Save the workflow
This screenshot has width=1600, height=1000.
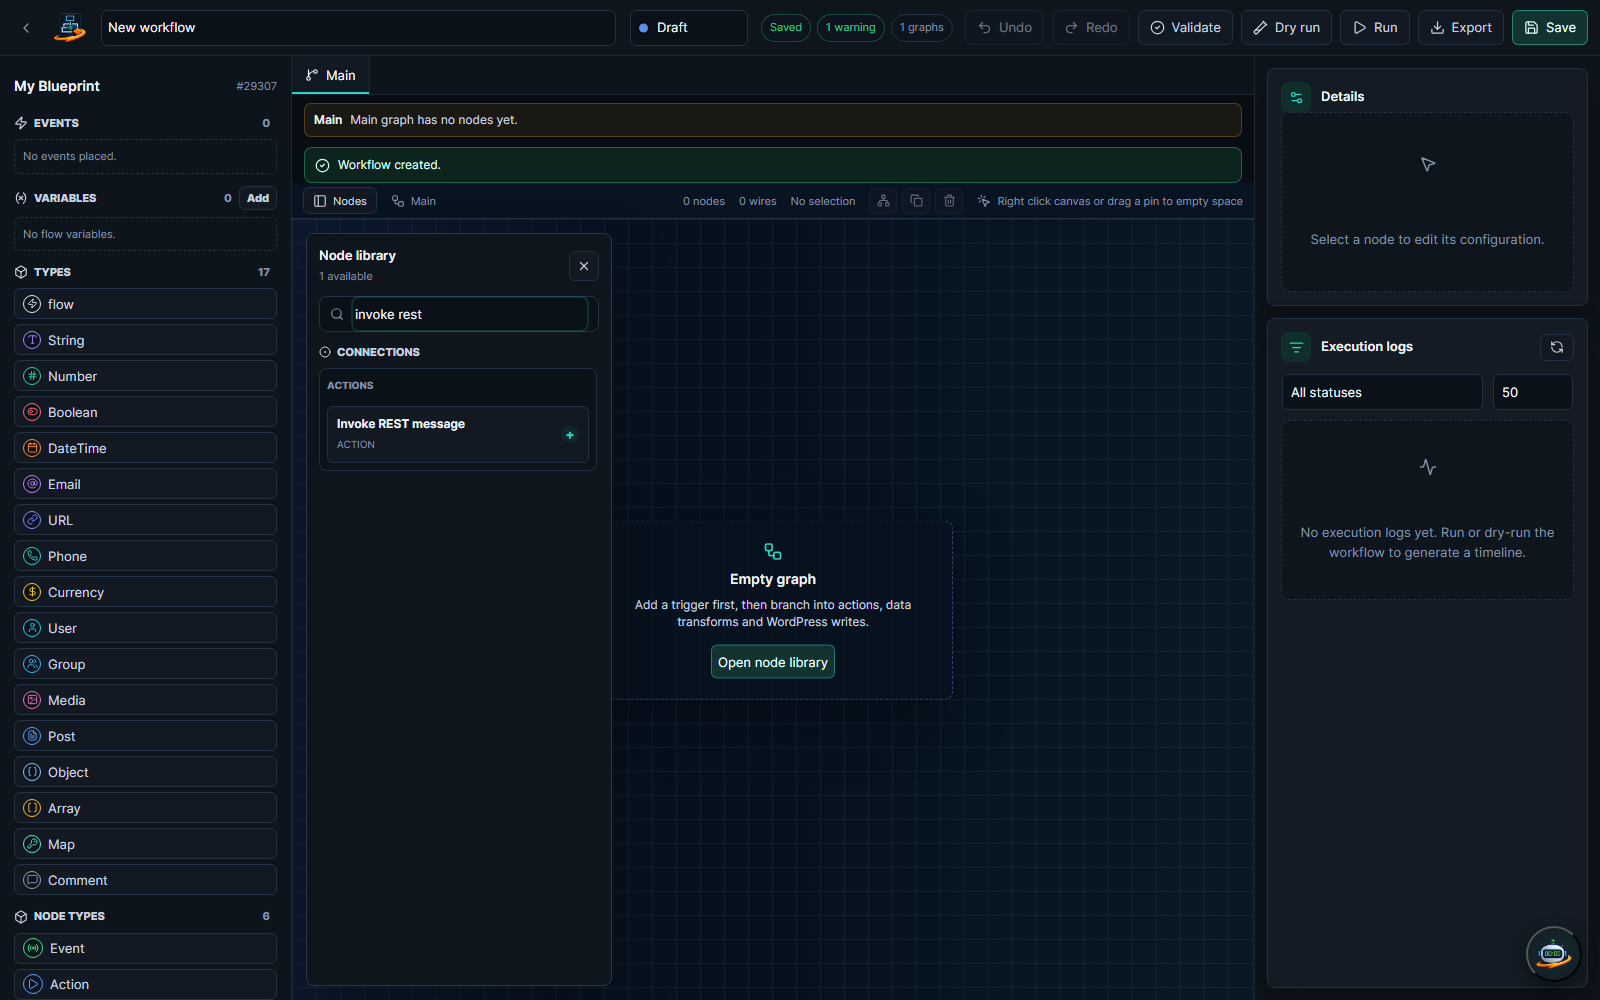click(x=1550, y=28)
